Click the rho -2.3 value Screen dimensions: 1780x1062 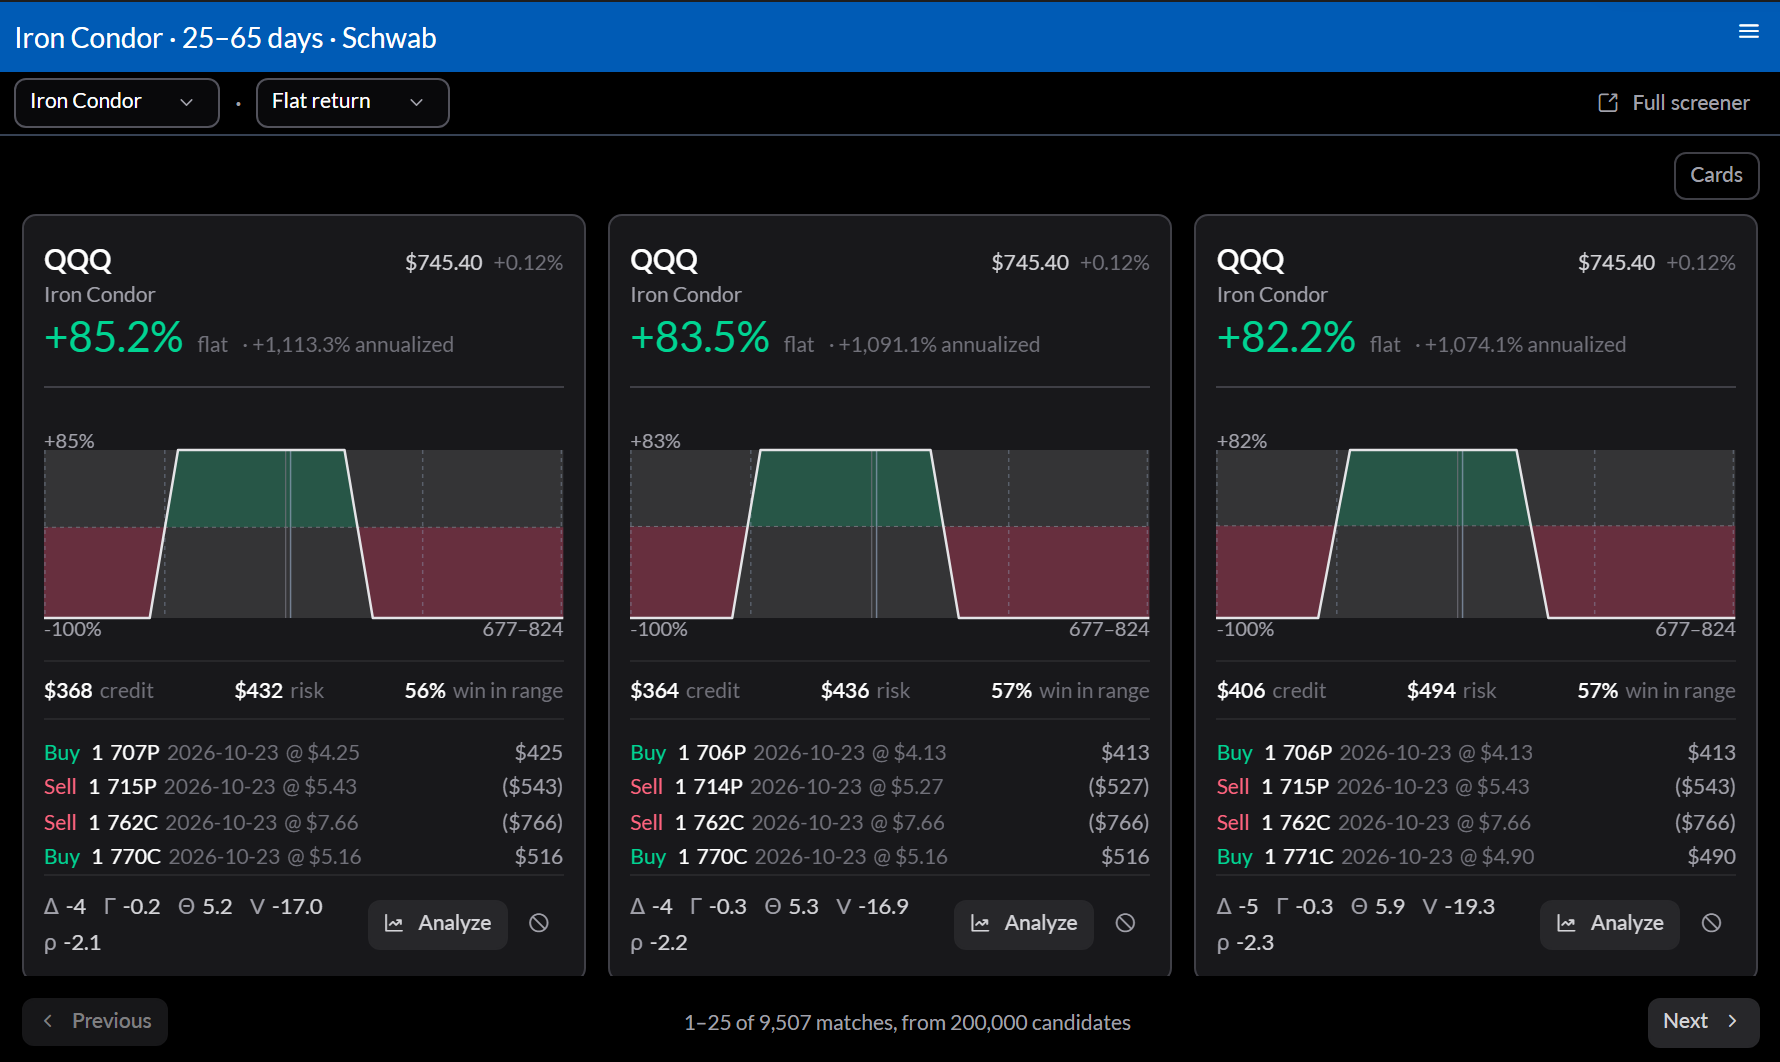coord(1244,943)
